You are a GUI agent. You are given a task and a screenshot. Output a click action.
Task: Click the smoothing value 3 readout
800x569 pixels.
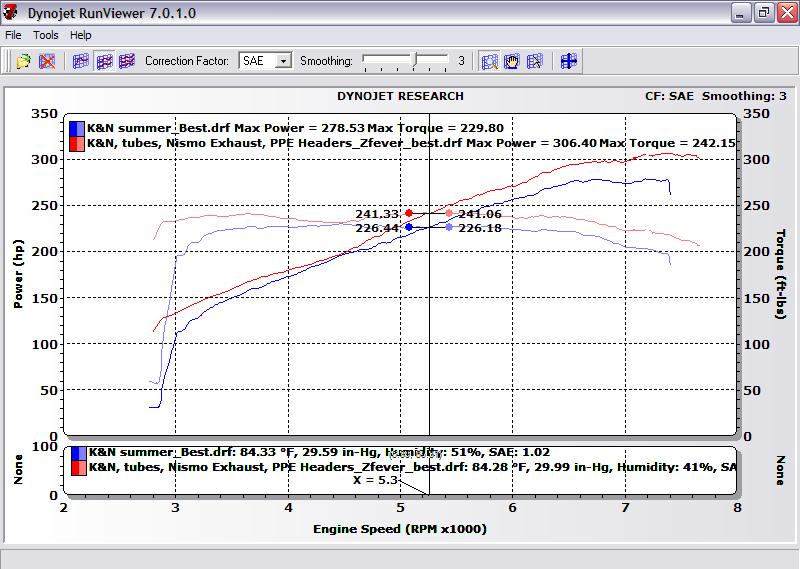pyautogui.click(x=461, y=61)
